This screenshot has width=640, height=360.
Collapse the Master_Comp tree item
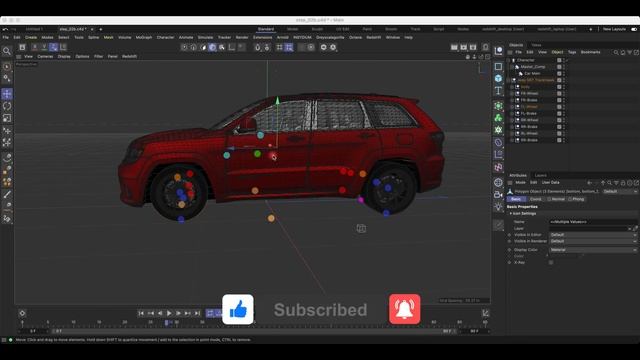512,67
